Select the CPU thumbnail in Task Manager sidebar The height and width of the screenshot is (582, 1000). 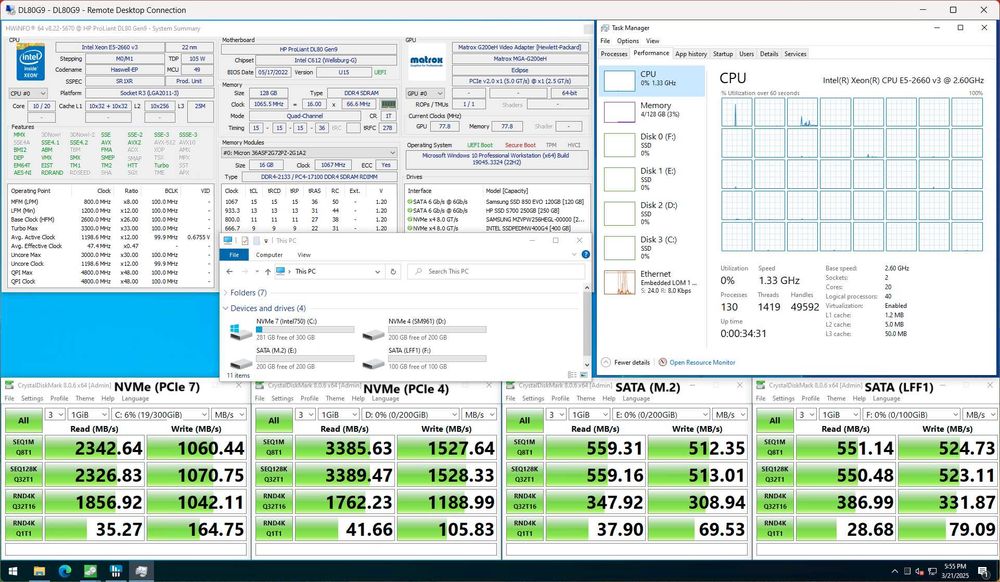click(619, 81)
